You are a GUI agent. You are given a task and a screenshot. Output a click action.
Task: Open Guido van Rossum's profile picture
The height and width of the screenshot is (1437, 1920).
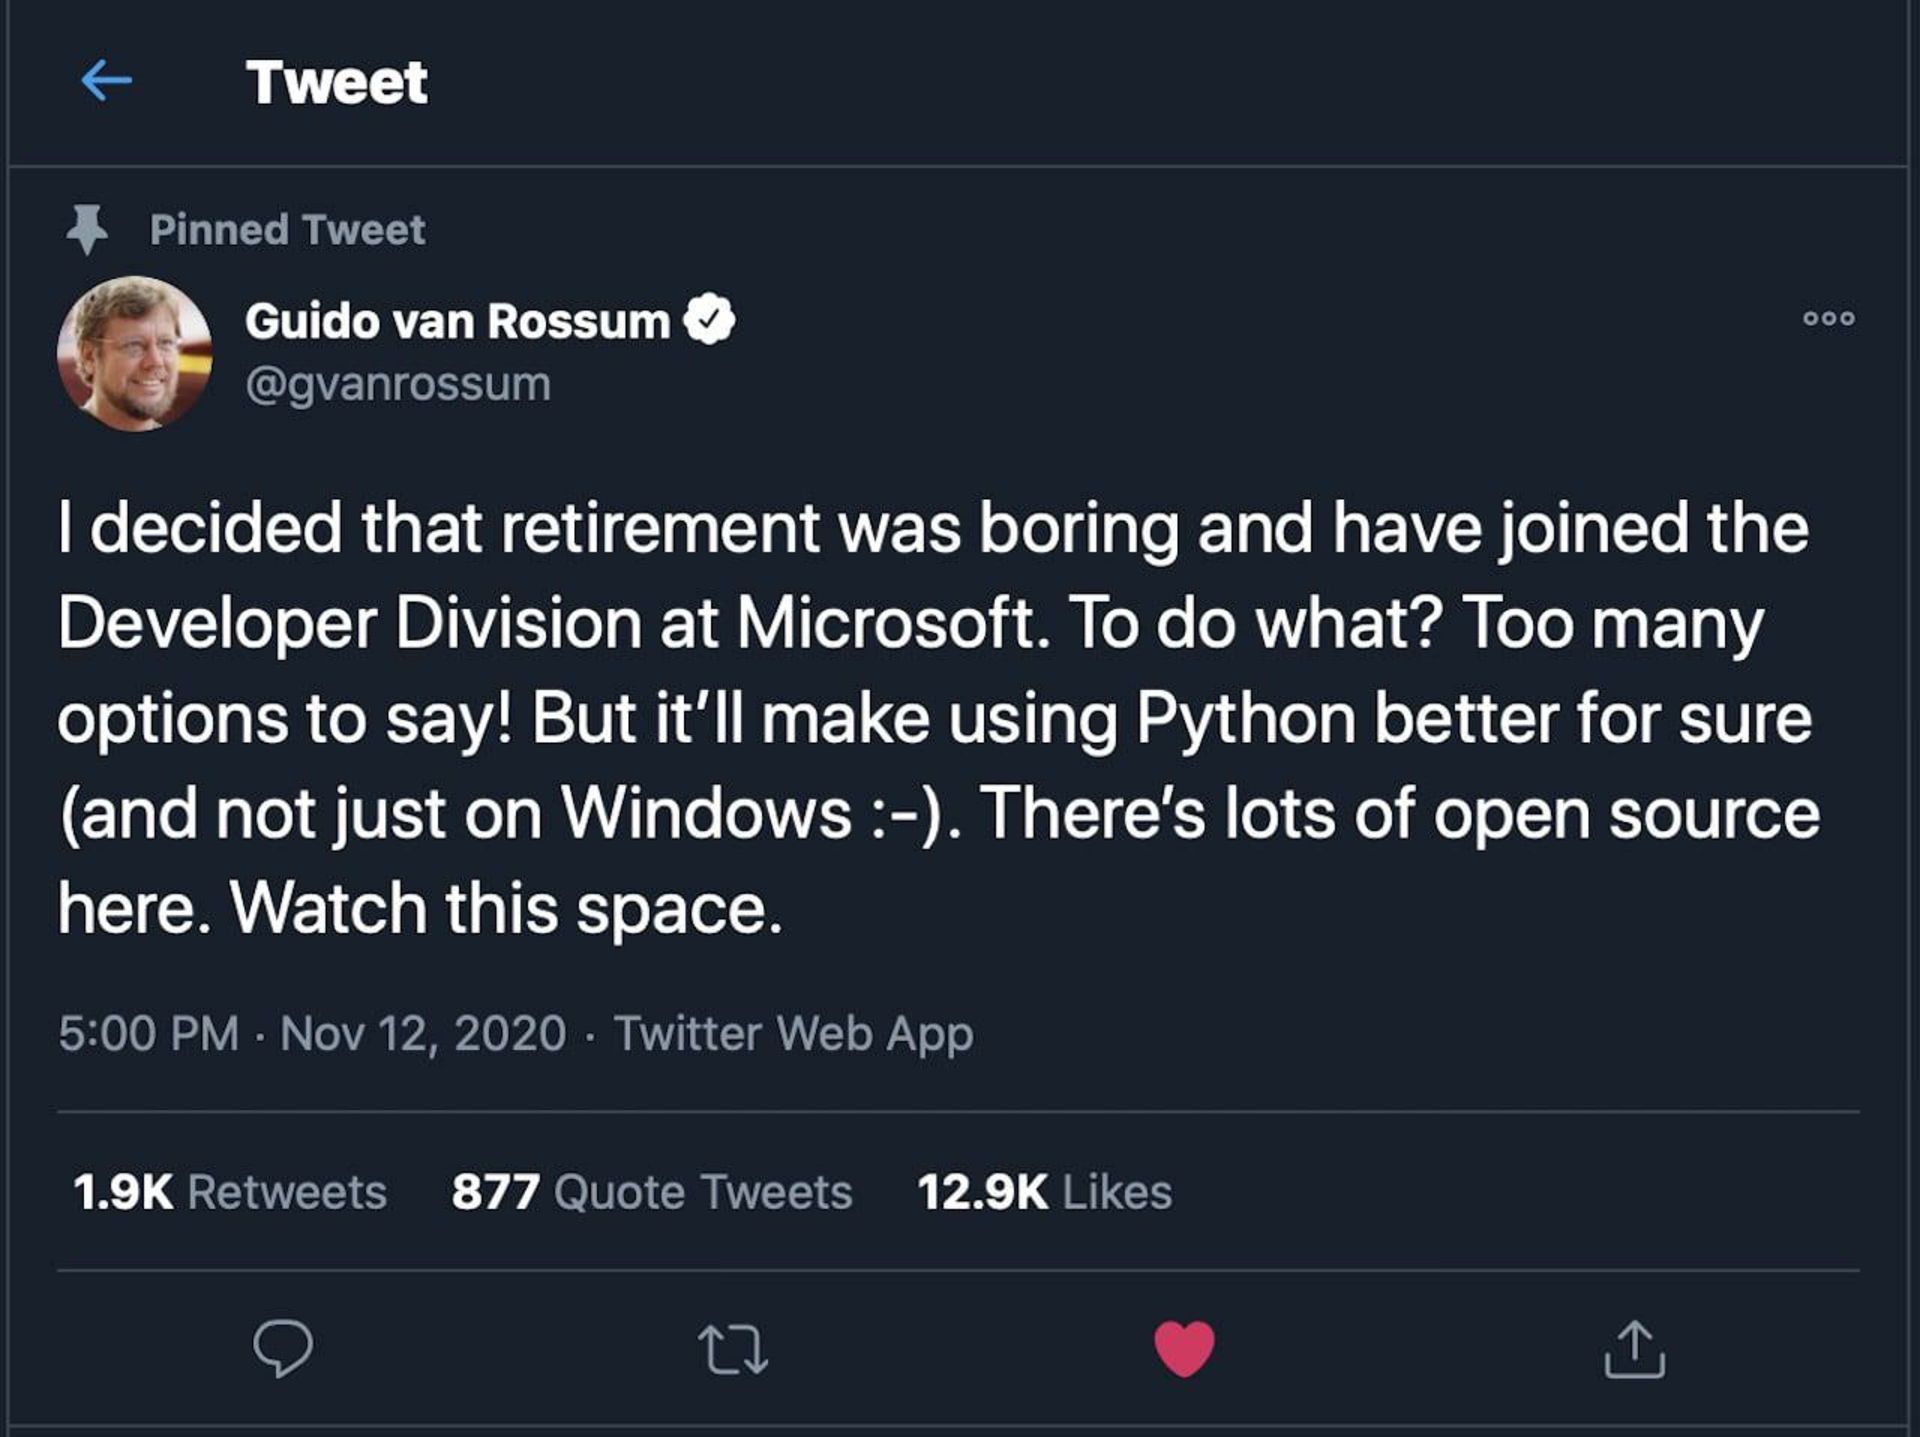[135, 353]
